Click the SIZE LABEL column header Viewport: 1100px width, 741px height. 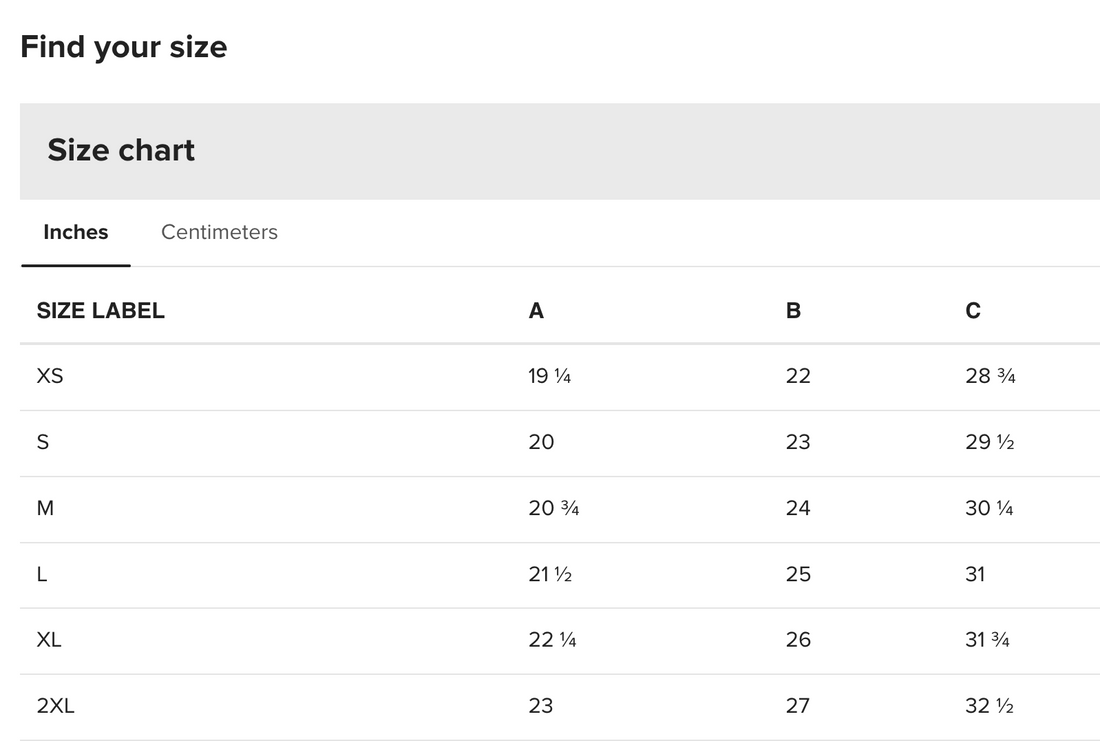click(x=100, y=311)
